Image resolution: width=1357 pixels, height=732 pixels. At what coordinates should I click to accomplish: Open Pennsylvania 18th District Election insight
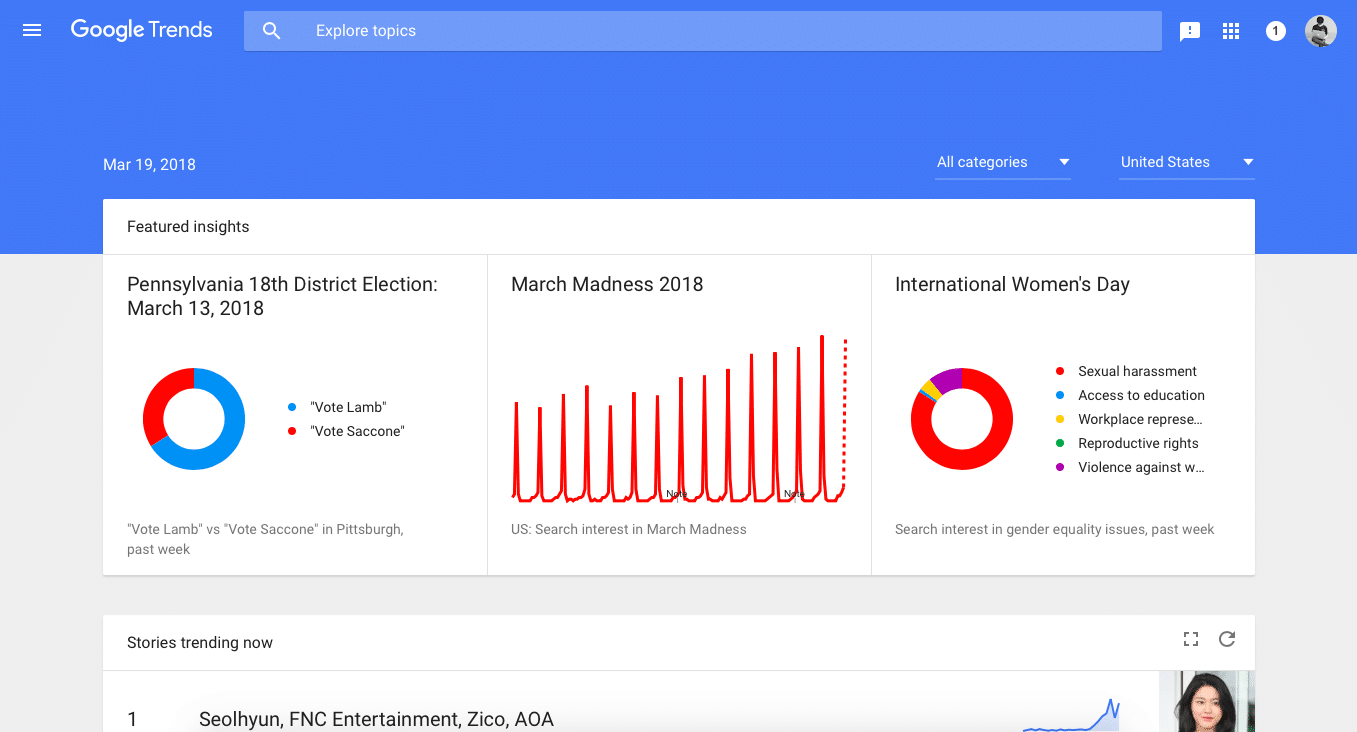coord(282,296)
